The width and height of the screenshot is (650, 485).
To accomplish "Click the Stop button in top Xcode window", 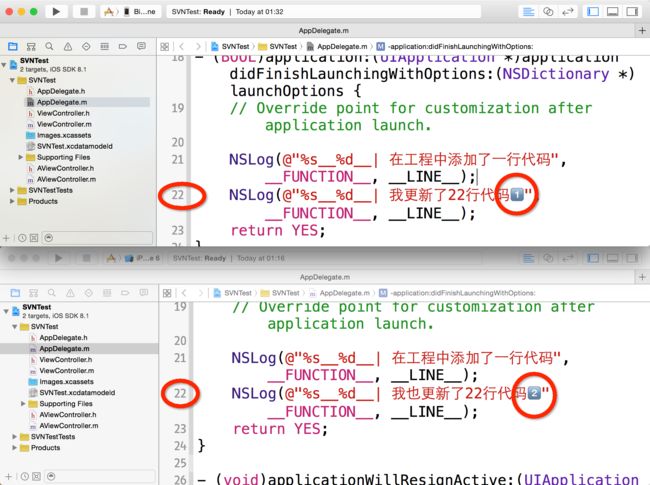I will click(84, 12).
